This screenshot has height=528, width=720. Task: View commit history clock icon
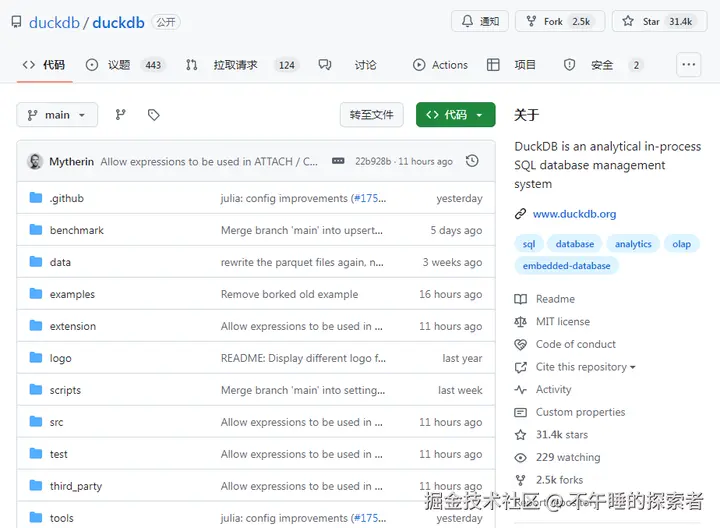(472, 161)
